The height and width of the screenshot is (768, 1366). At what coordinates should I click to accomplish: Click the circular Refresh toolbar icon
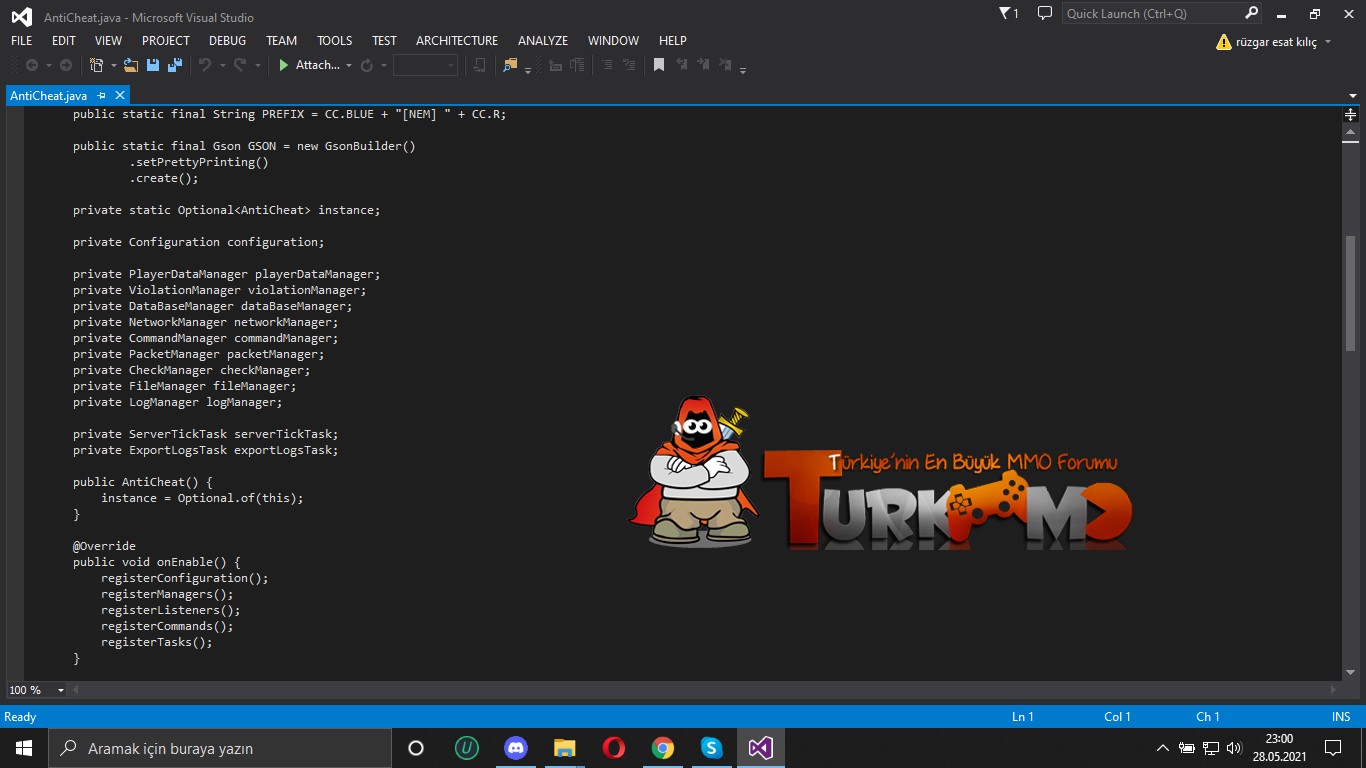(x=366, y=65)
